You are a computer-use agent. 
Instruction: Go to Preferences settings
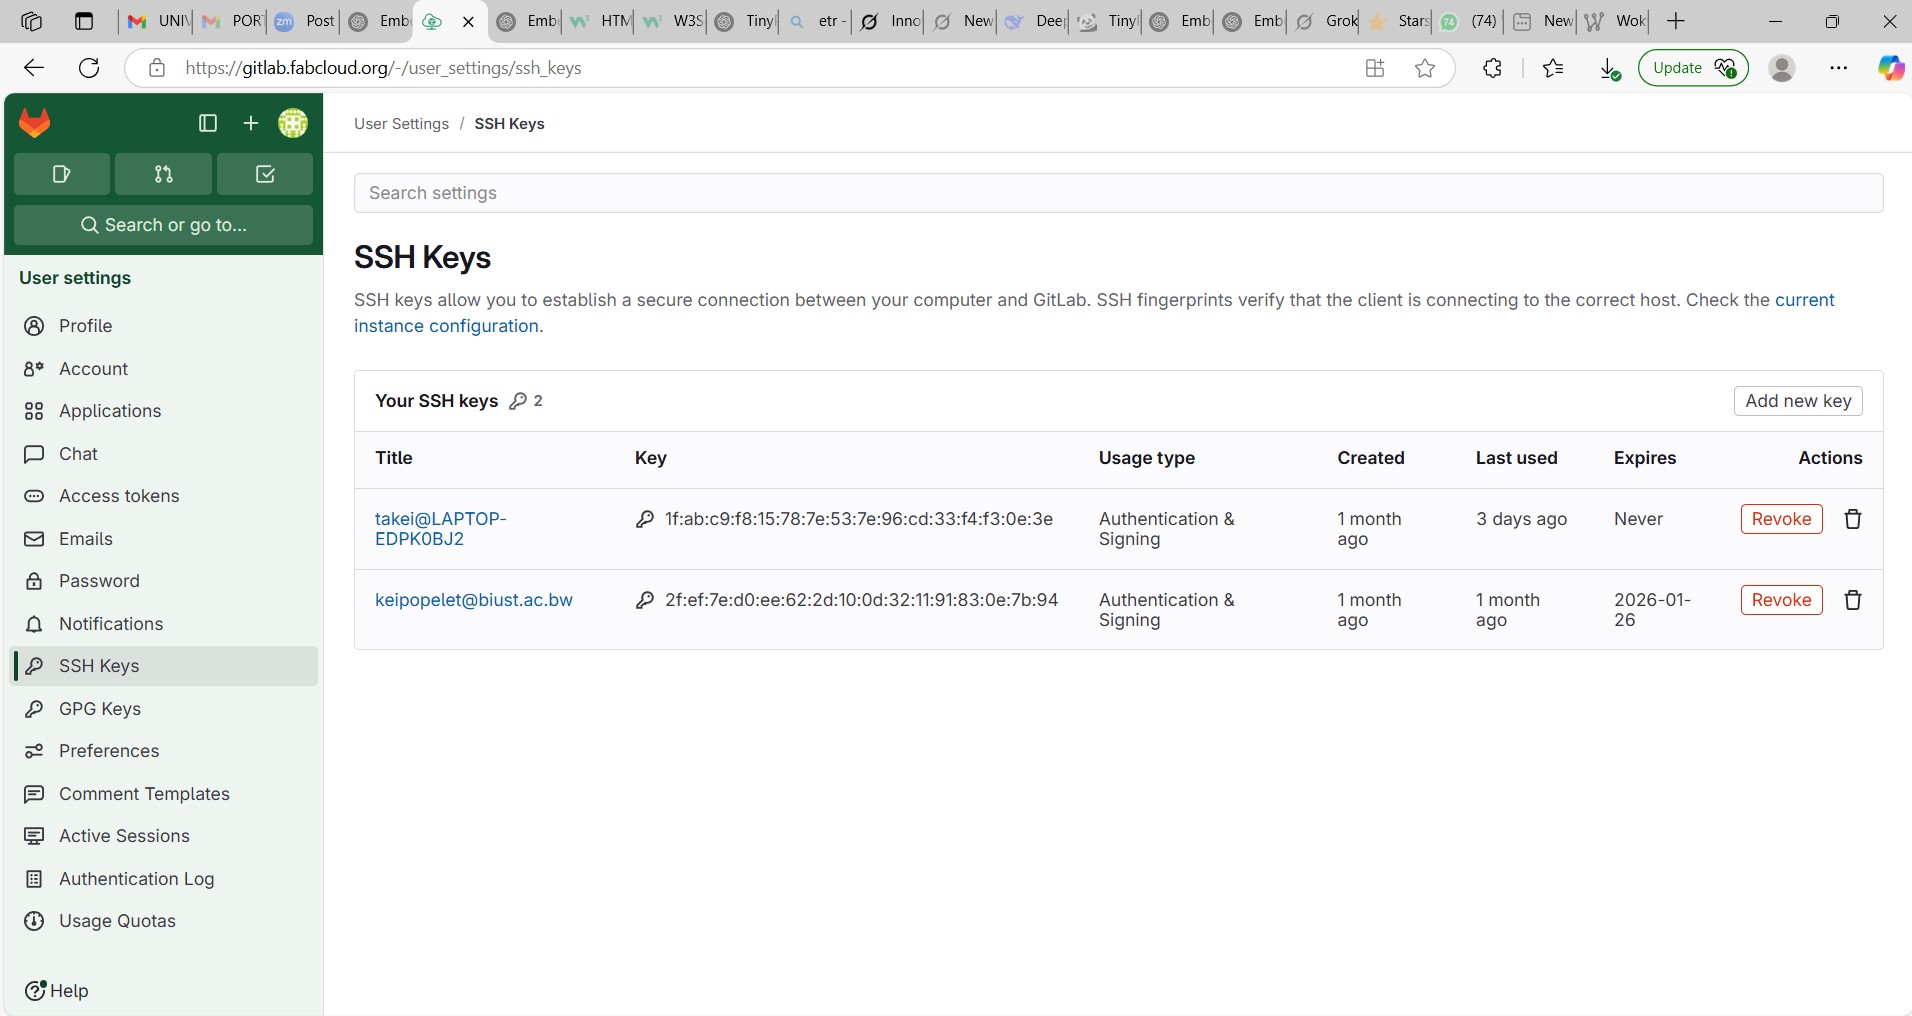pyautogui.click(x=165, y=751)
